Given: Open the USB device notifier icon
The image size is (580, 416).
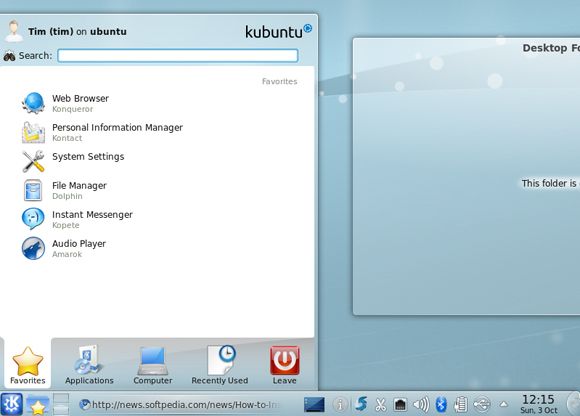Looking at the screenshot, I should [482, 405].
